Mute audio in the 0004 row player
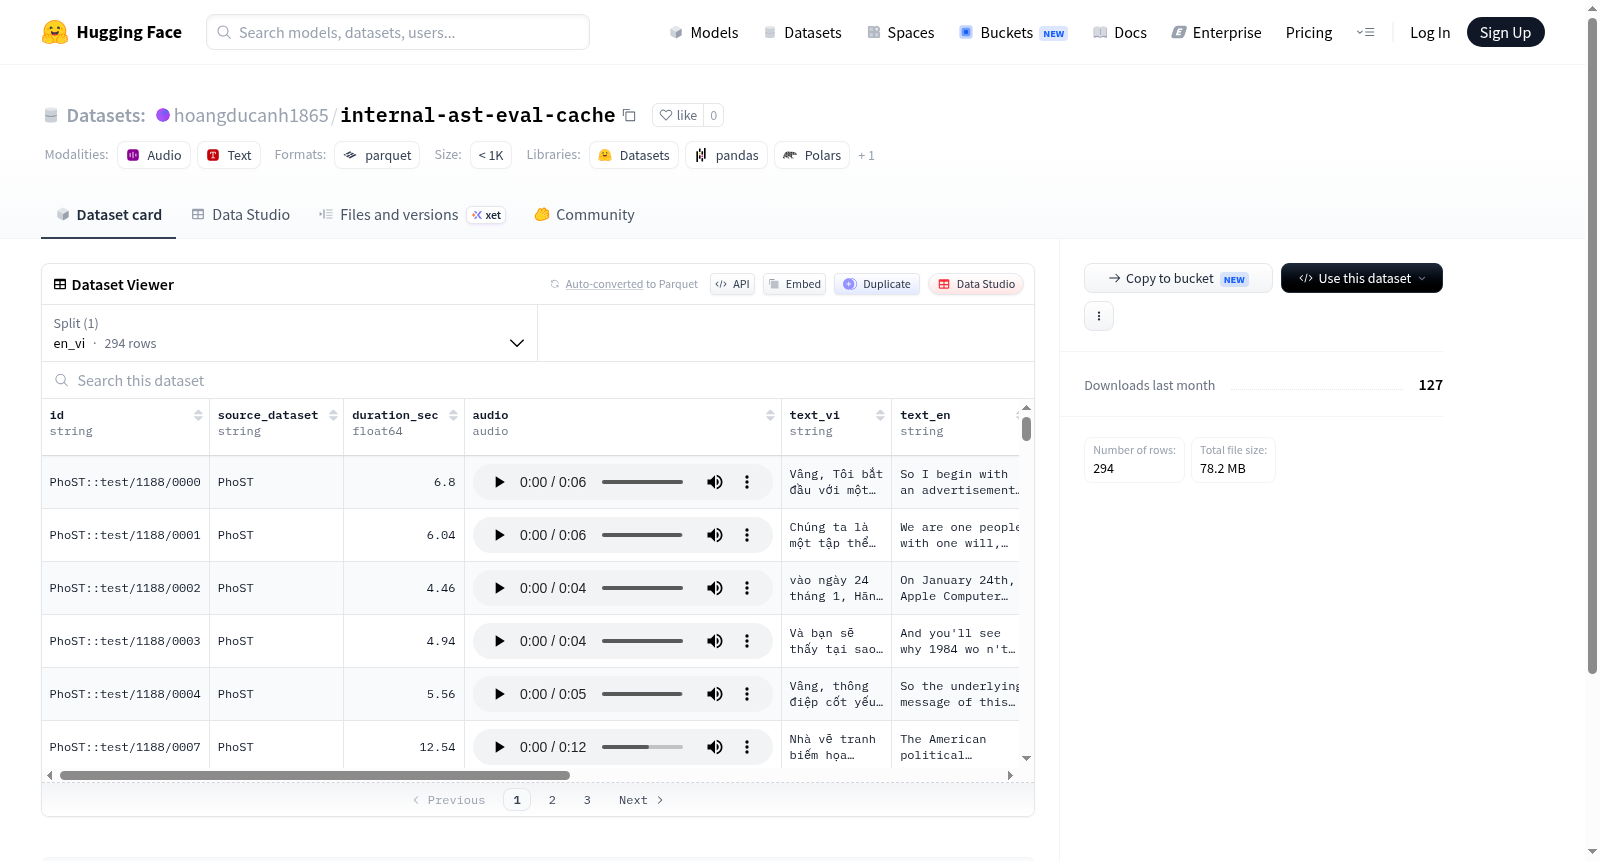The image size is (1600, 861). point(715,694)
